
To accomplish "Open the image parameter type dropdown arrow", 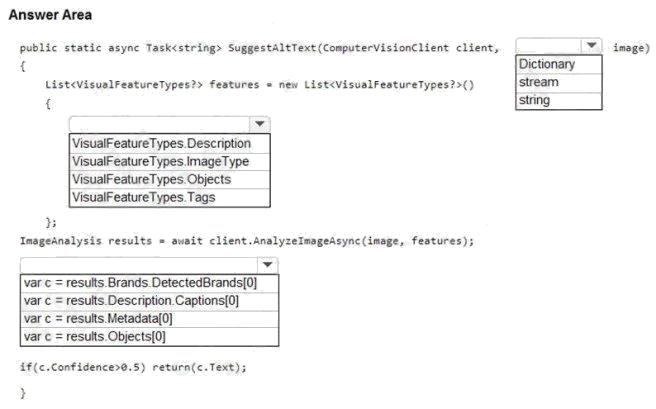I will tap(591, 46).
